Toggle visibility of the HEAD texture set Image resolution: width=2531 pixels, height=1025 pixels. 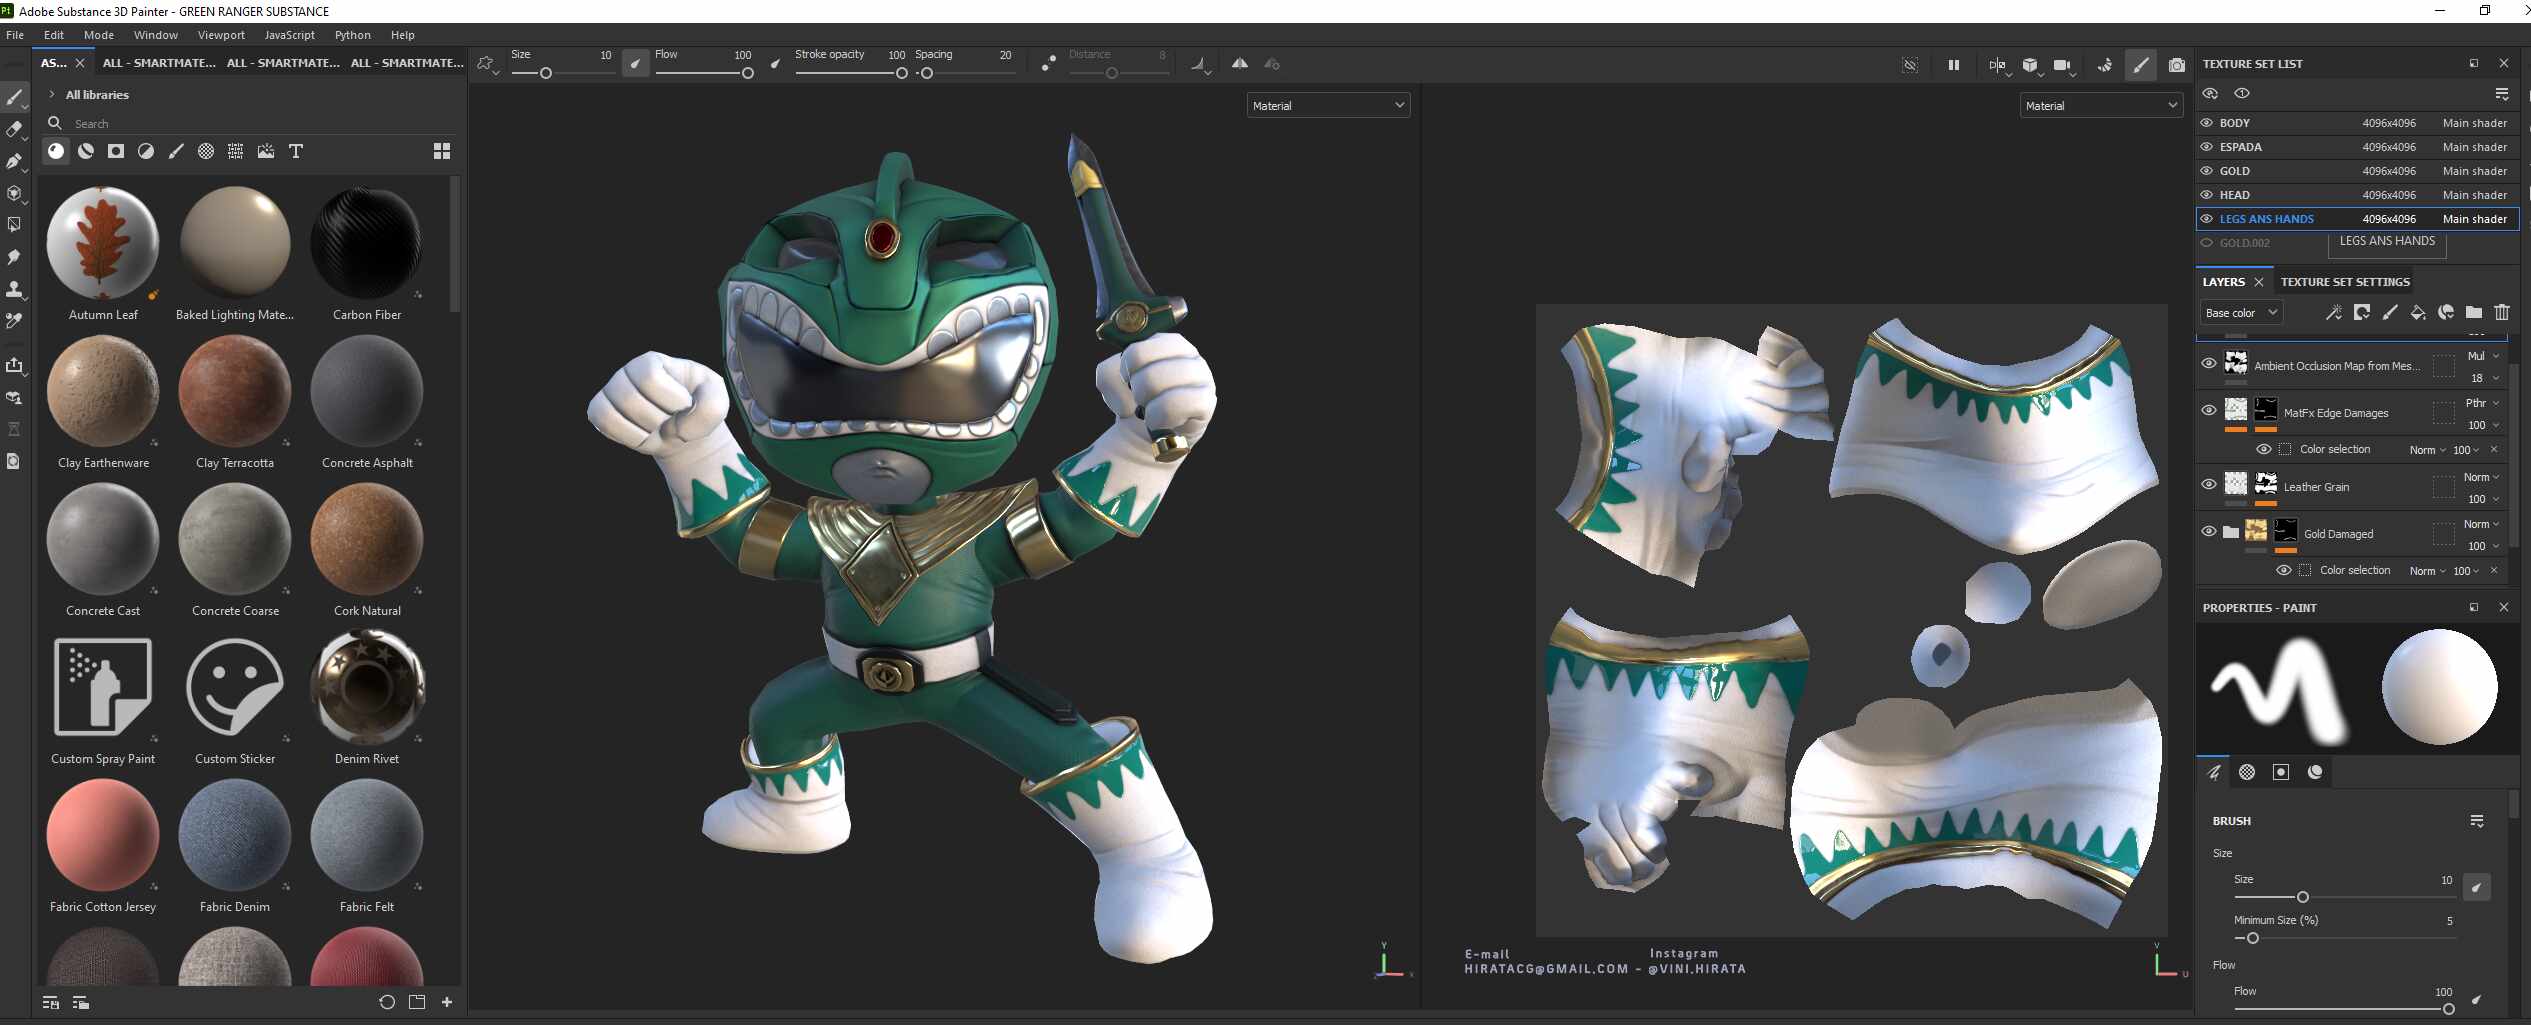(2207, 195)
